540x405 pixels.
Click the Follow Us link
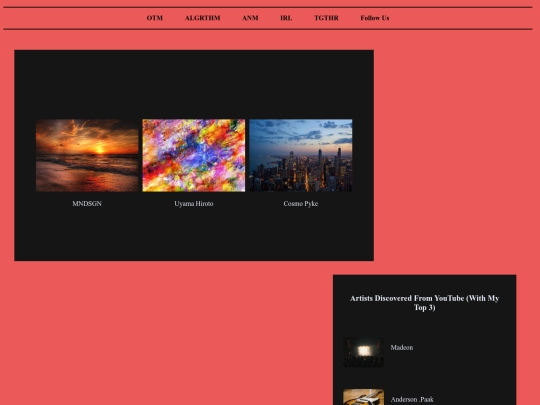click(375, 18)
